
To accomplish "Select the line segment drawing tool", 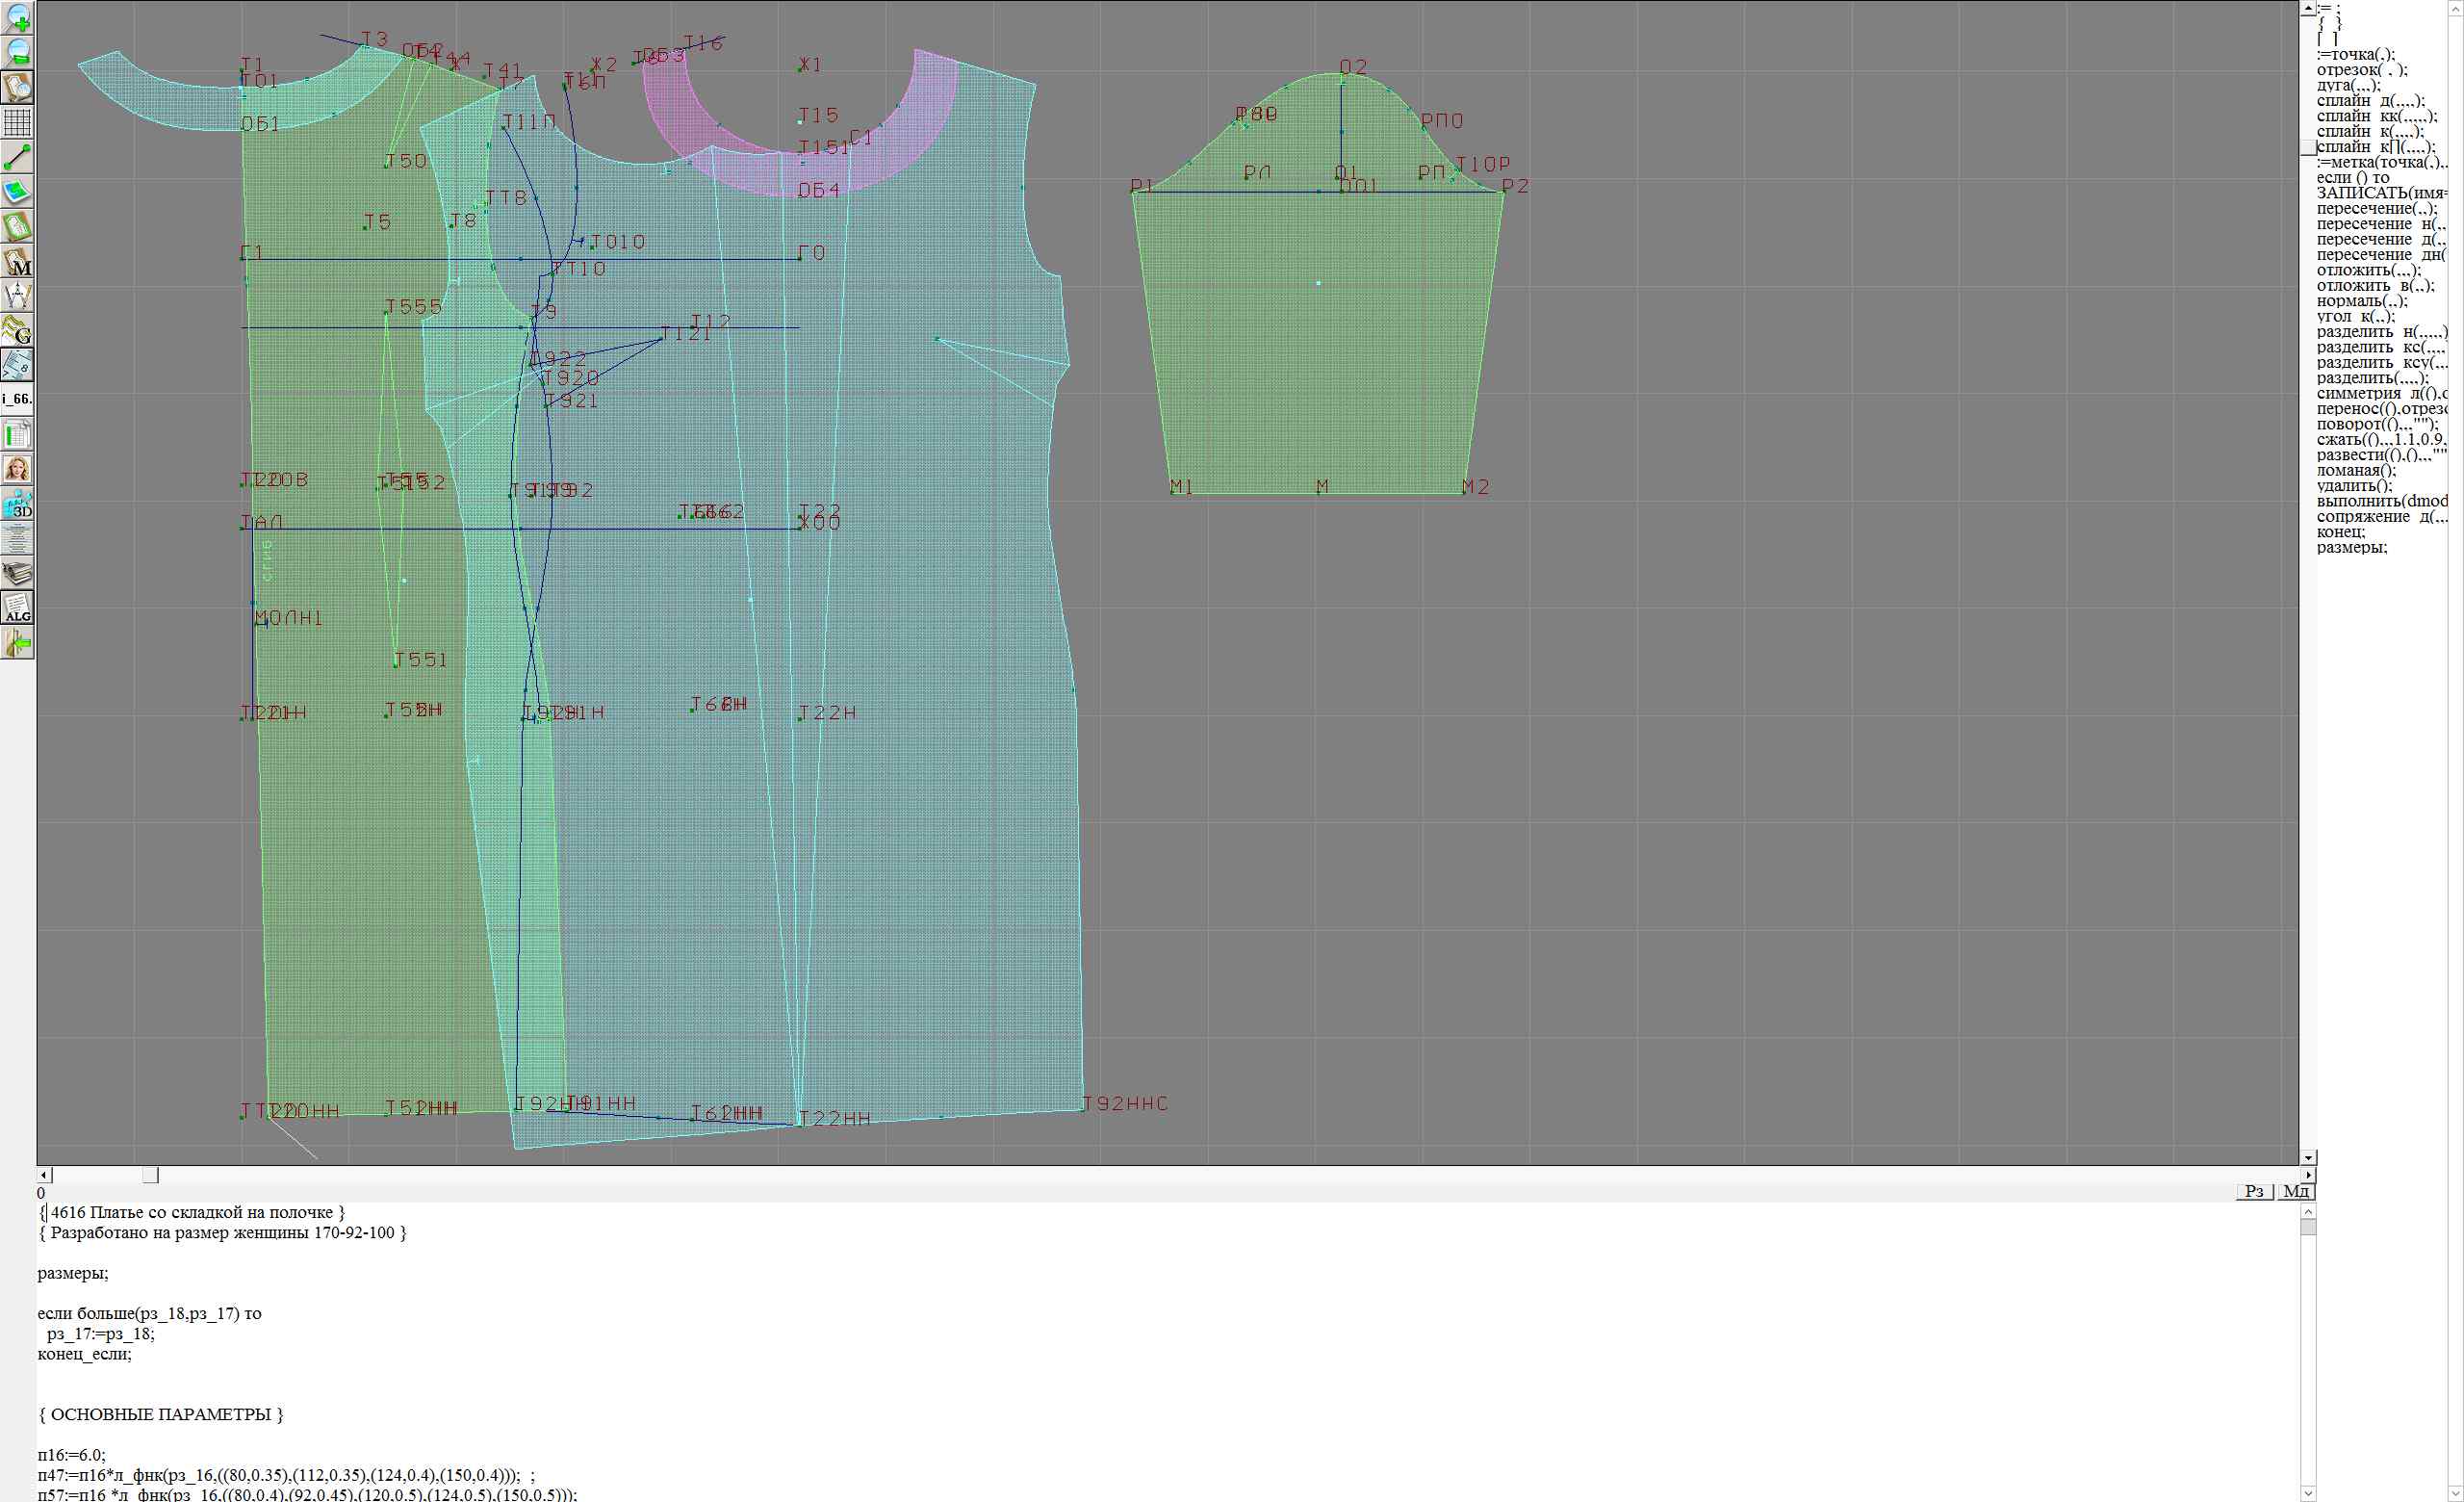I will point(18,157).
